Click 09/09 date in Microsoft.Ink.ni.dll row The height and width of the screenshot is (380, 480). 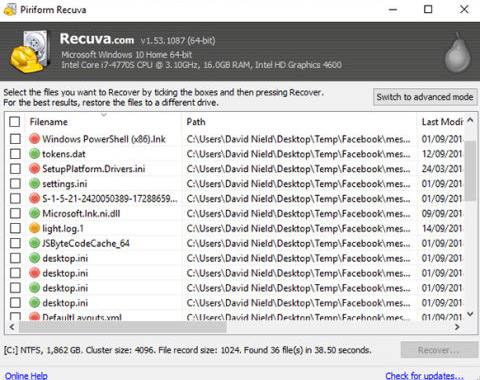(442, 213)
